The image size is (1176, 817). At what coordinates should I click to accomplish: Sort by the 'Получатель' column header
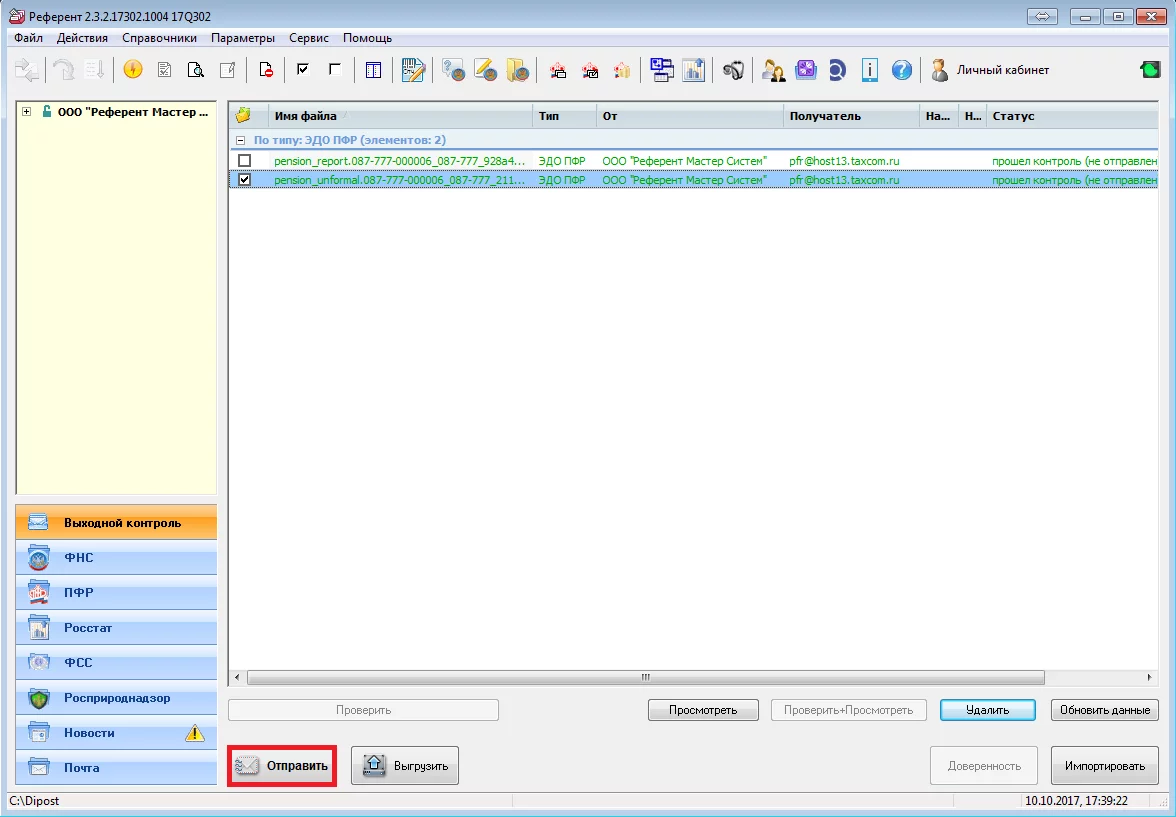pyautogui.click(x=851, y=116)
